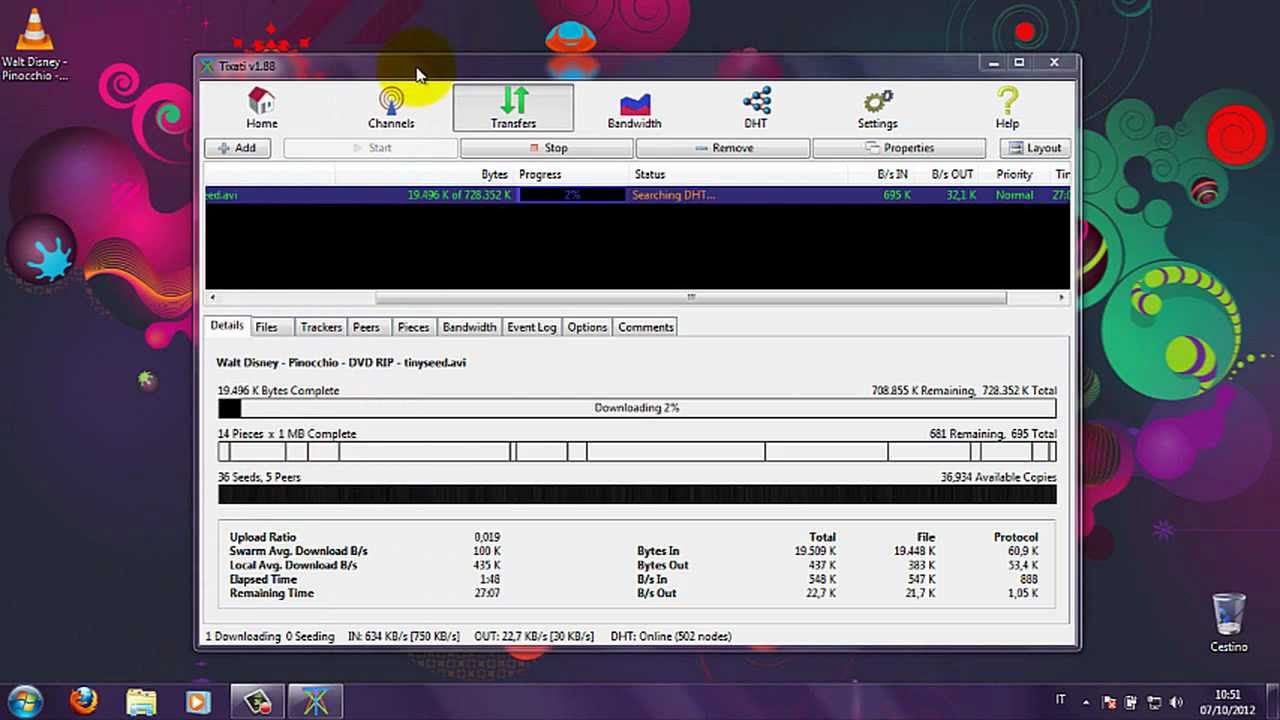1280x720 pixels.
Task: Click the seeds and peers availability bar
Action: click(637, 495)
